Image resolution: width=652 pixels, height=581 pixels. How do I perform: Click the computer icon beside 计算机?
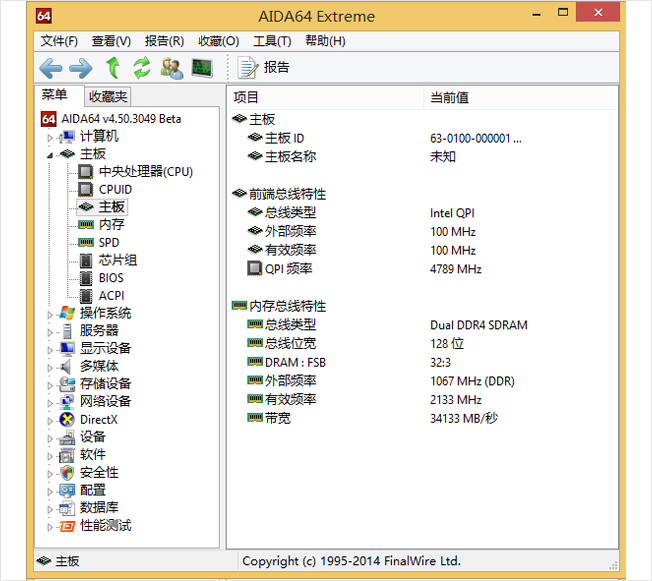[67, 136]
